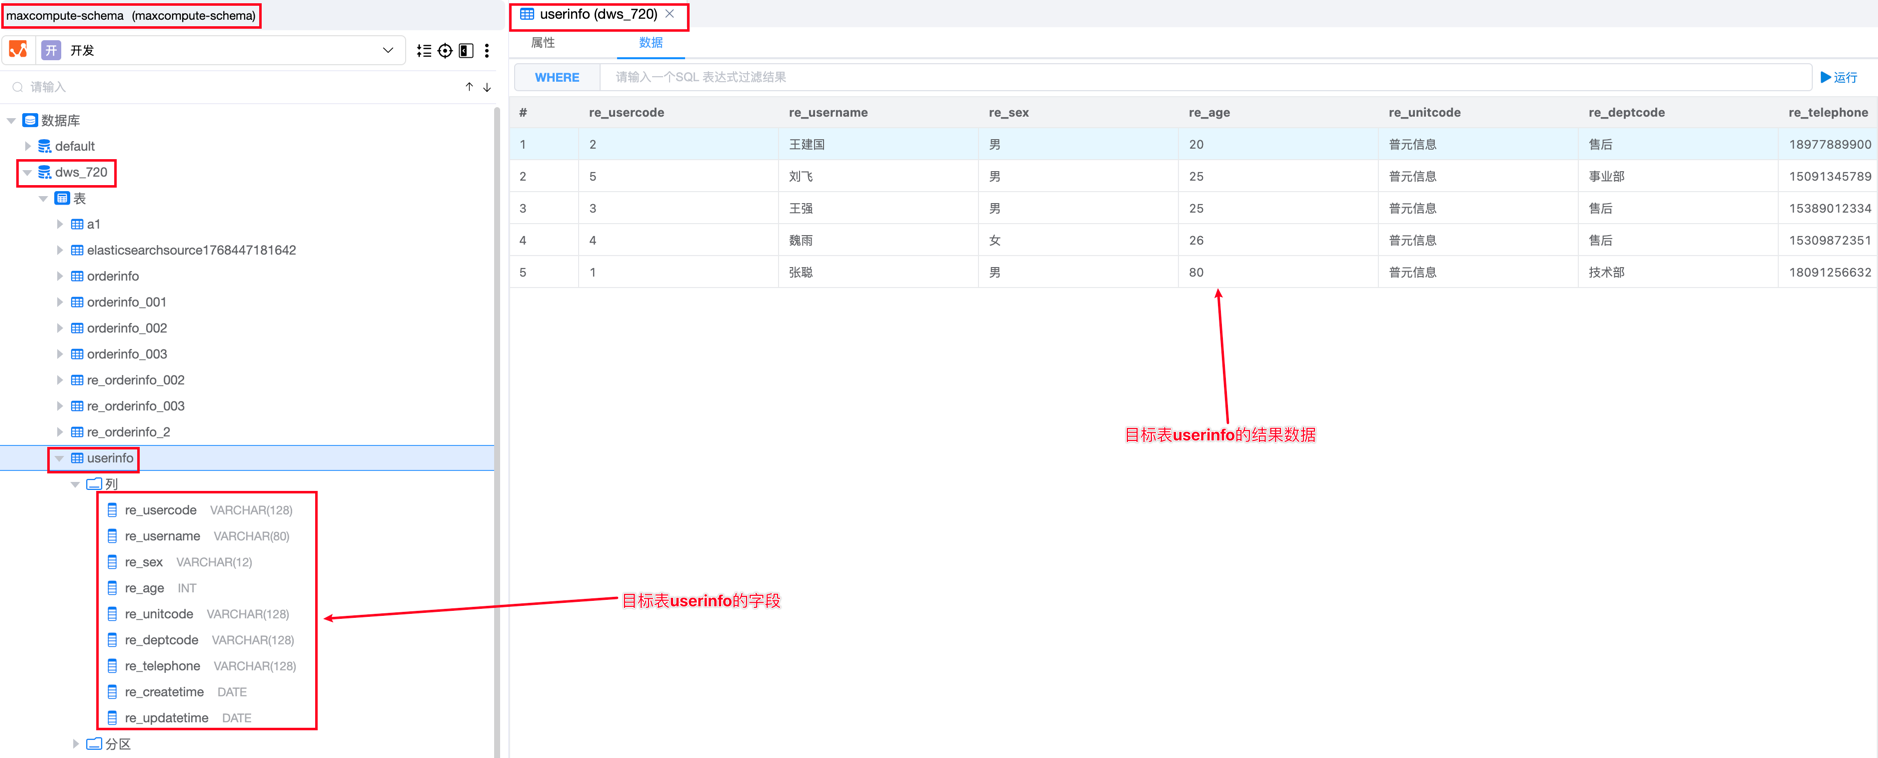Screen dimensions: 1878x758
Task: Expand the 分区 partitions folder
Action: (76, 744)
